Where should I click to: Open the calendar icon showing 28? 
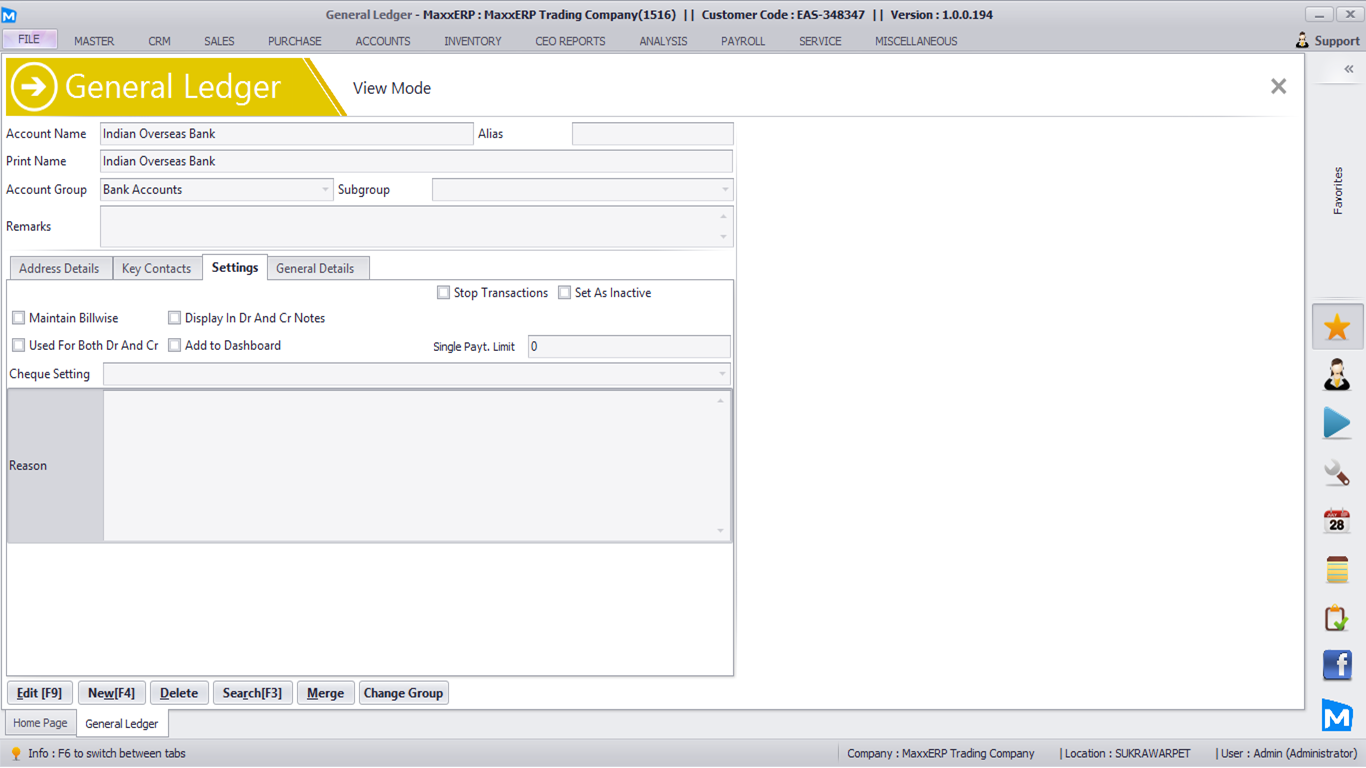pos(1337,521)
